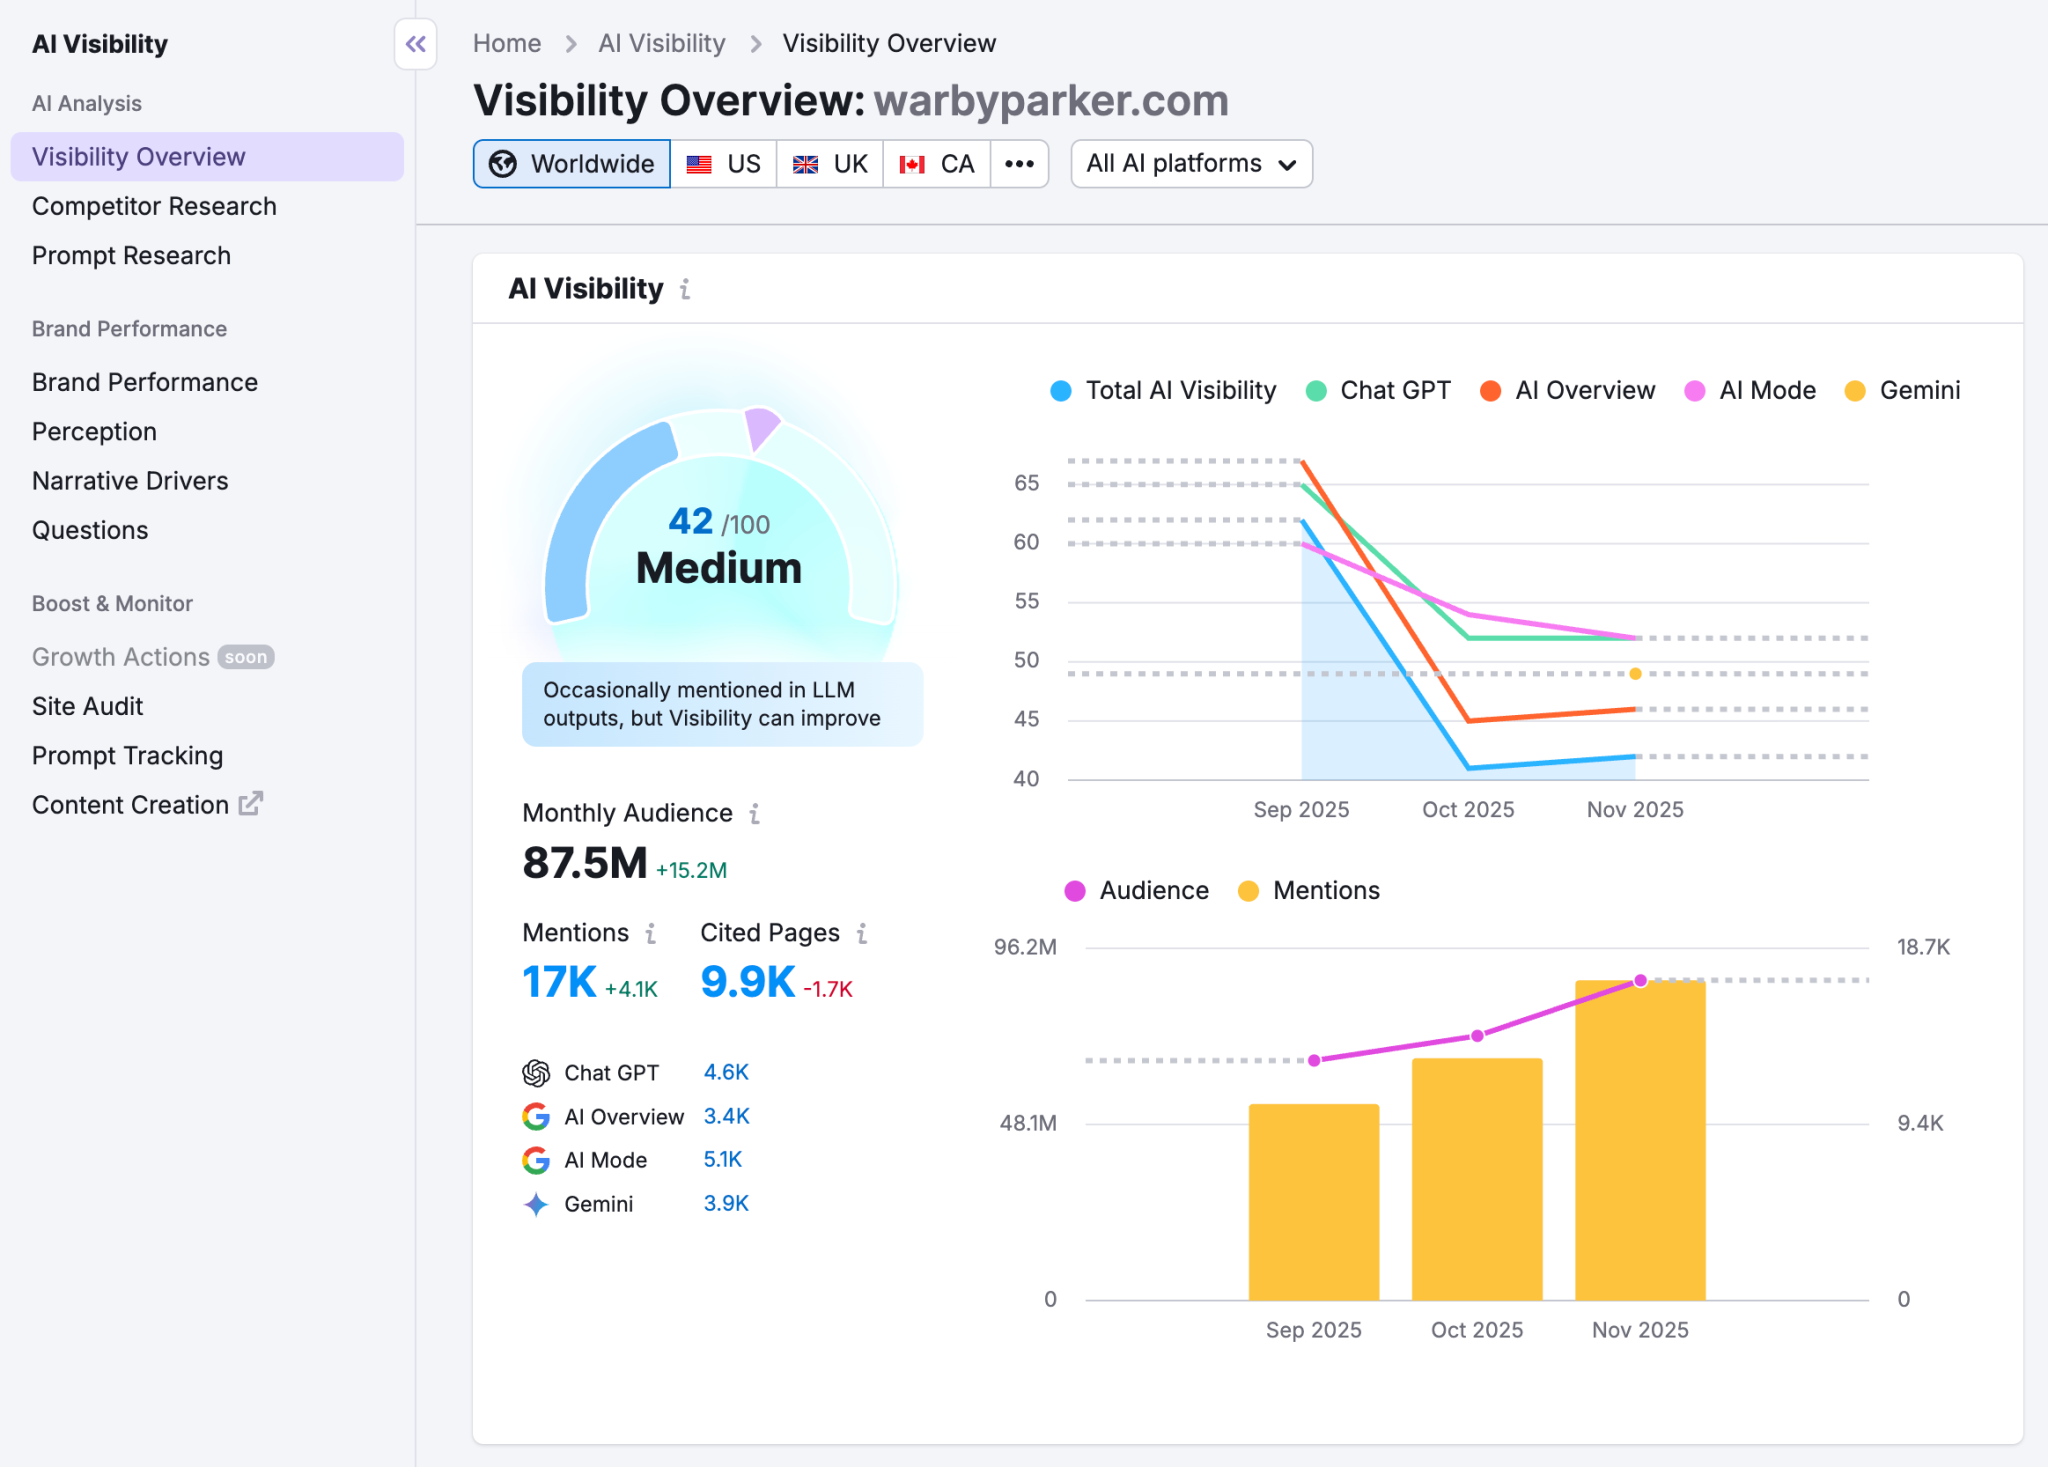
Task: Switch to the US location tab
Action: tap(724, 163)
